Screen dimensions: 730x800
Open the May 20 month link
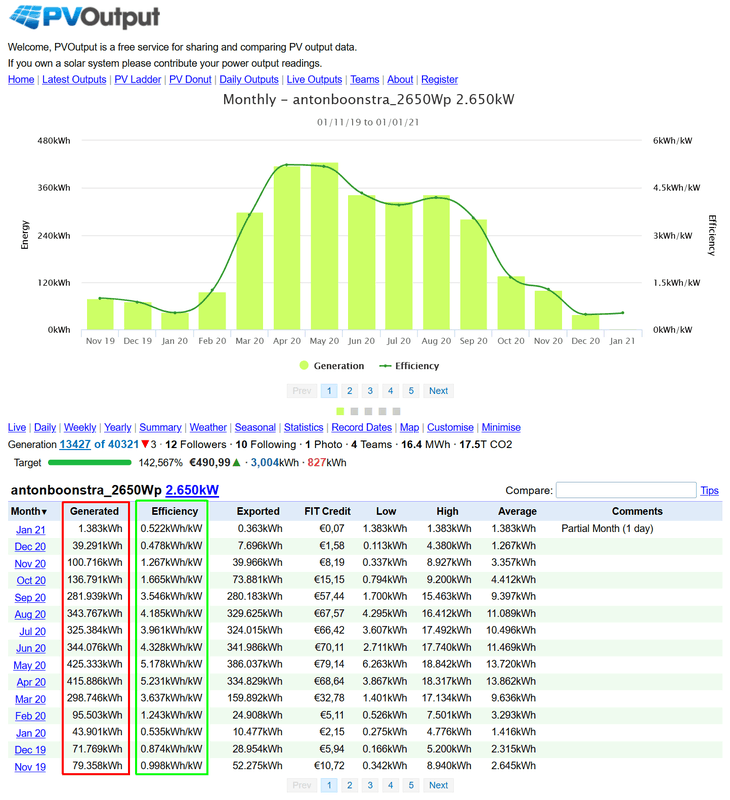pos(30,666)
